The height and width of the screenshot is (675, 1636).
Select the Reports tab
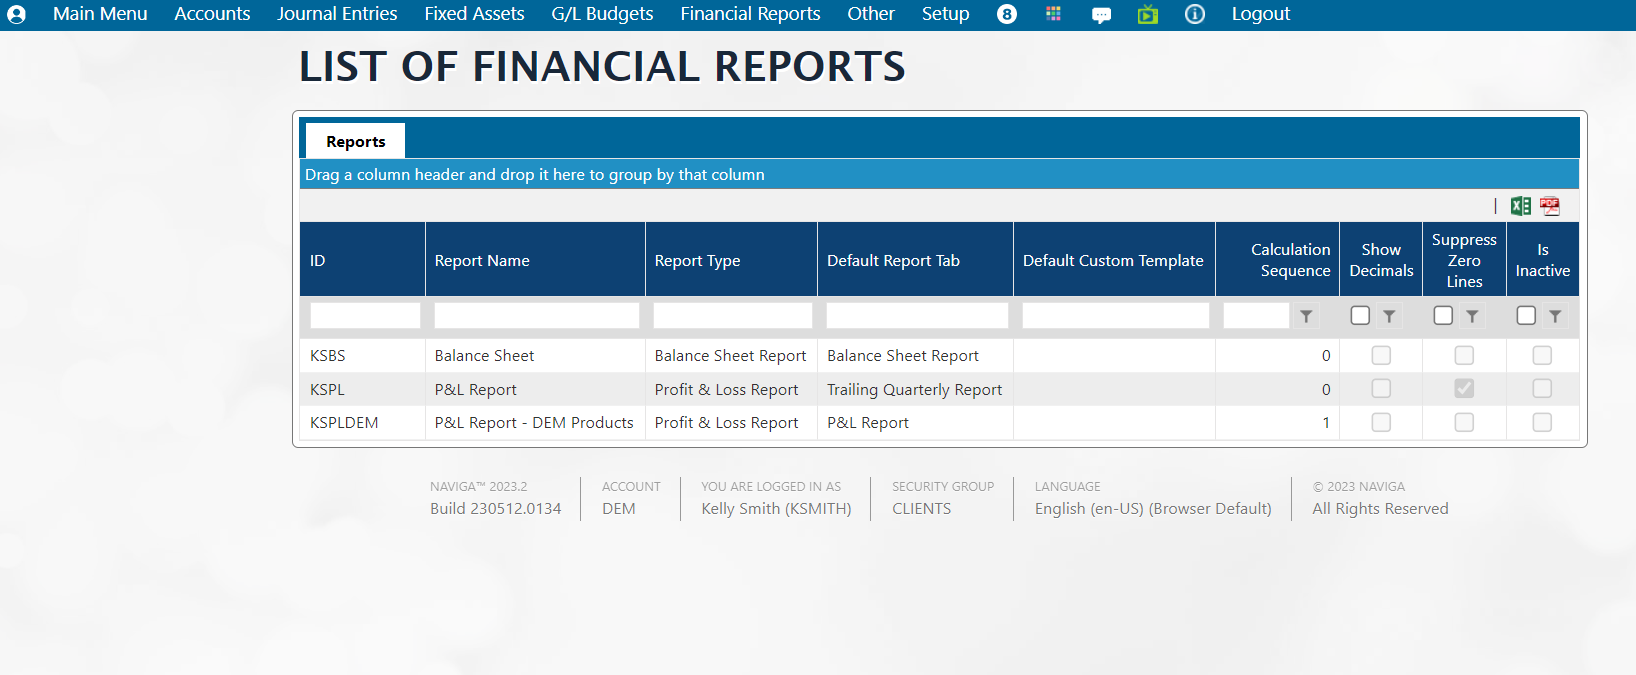click(355, 142)
